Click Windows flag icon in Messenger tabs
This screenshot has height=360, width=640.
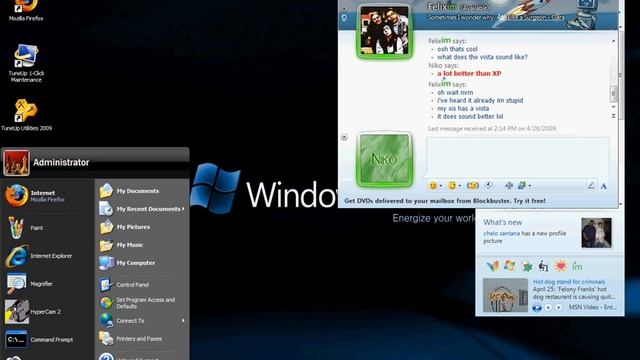(x=509, y=266)
